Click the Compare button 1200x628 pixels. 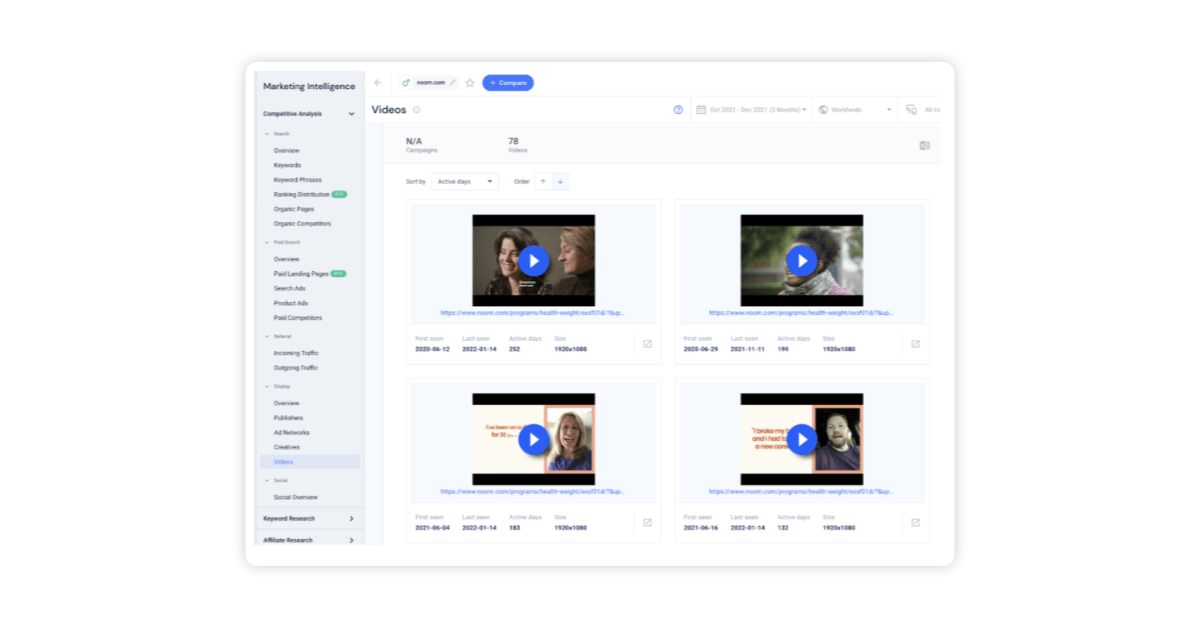point(508,83)
